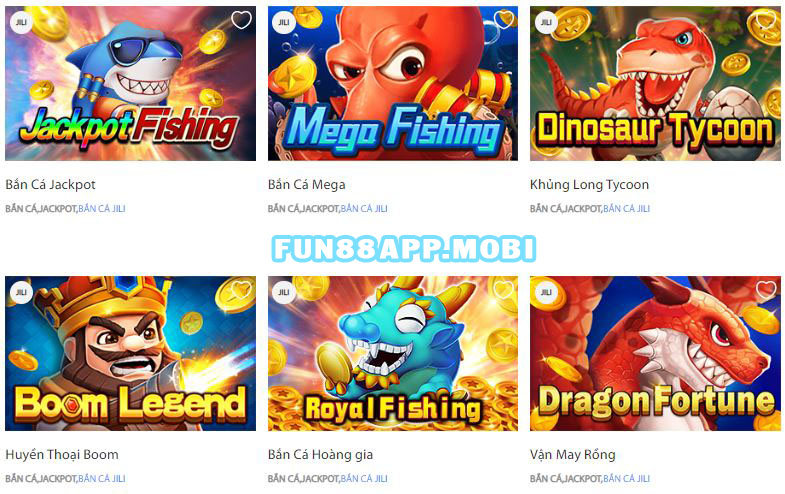Click JILI badge on Mega Fishing thumbnail
Viewport: 785px width, 494px height.
[x=283, y=23]
